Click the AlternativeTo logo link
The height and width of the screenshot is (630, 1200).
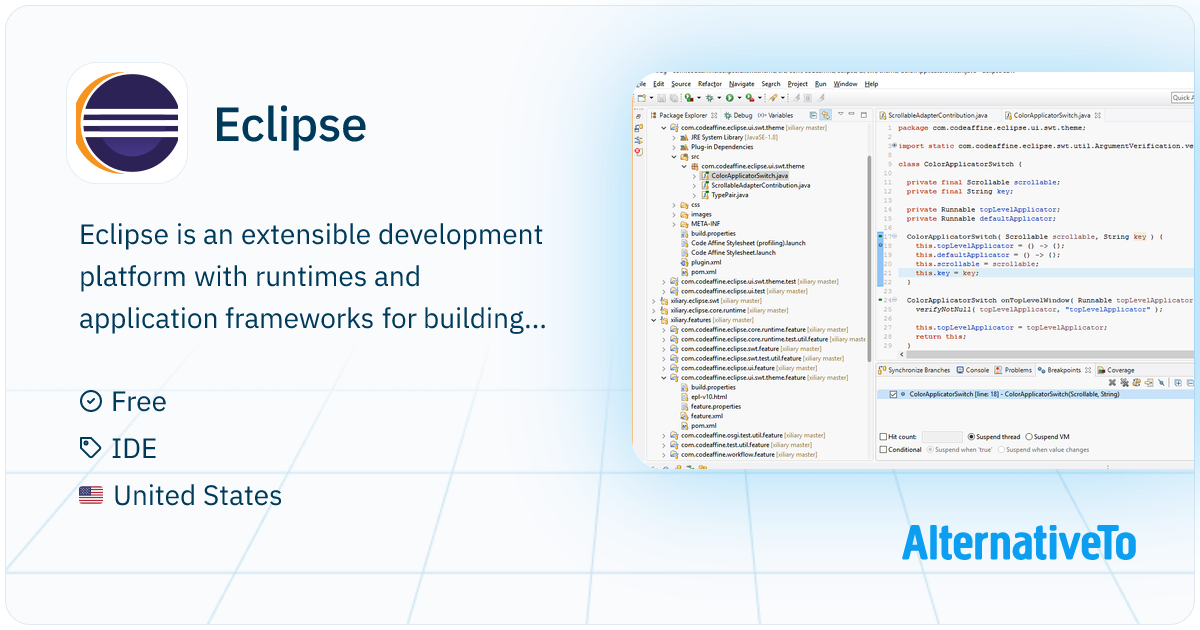[x=1020, y=545]
